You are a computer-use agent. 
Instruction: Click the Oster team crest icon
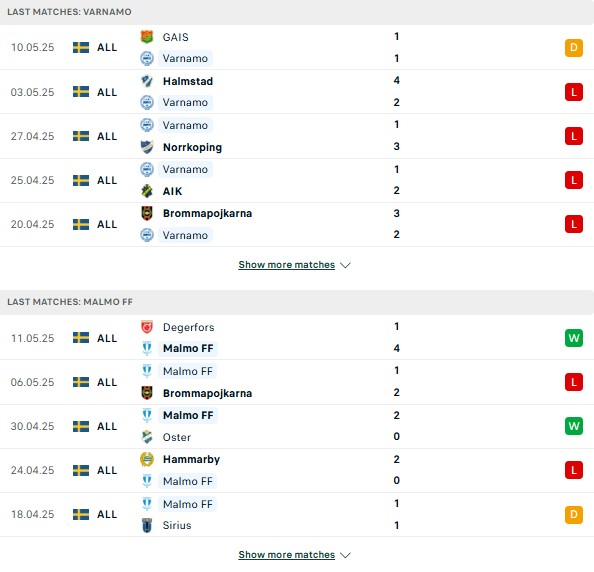pyautogui.click(x=147, y=437)
